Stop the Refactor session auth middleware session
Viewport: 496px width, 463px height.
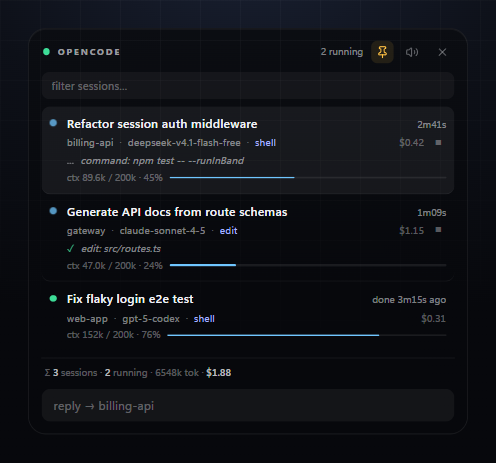438,143
